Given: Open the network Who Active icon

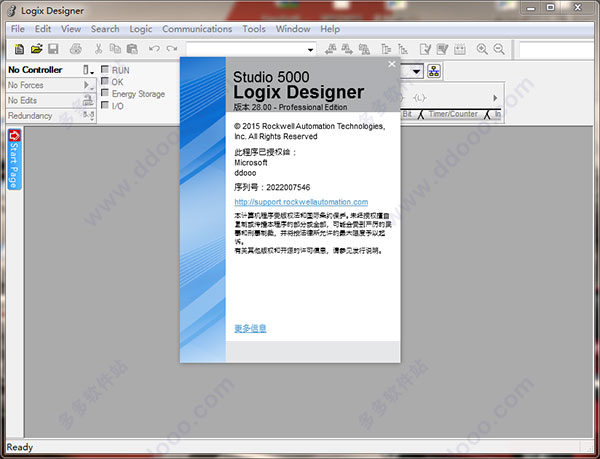Looking at the screenshot, I should tap(434, 71).
